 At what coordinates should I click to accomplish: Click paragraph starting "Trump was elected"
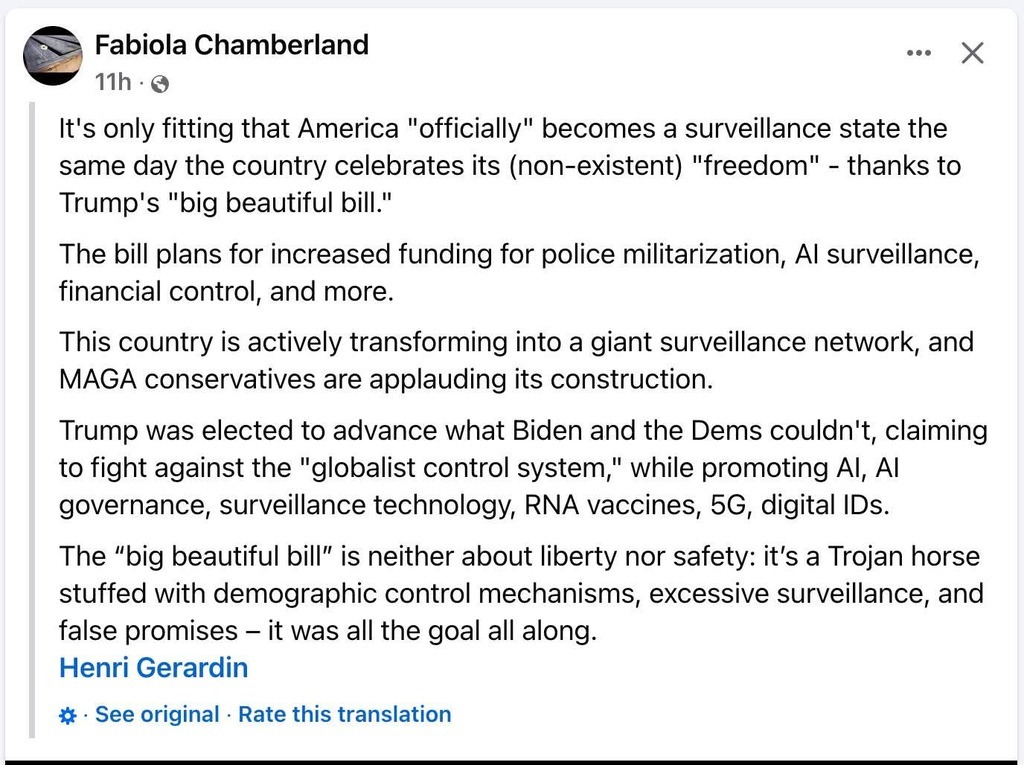[522, 468]
